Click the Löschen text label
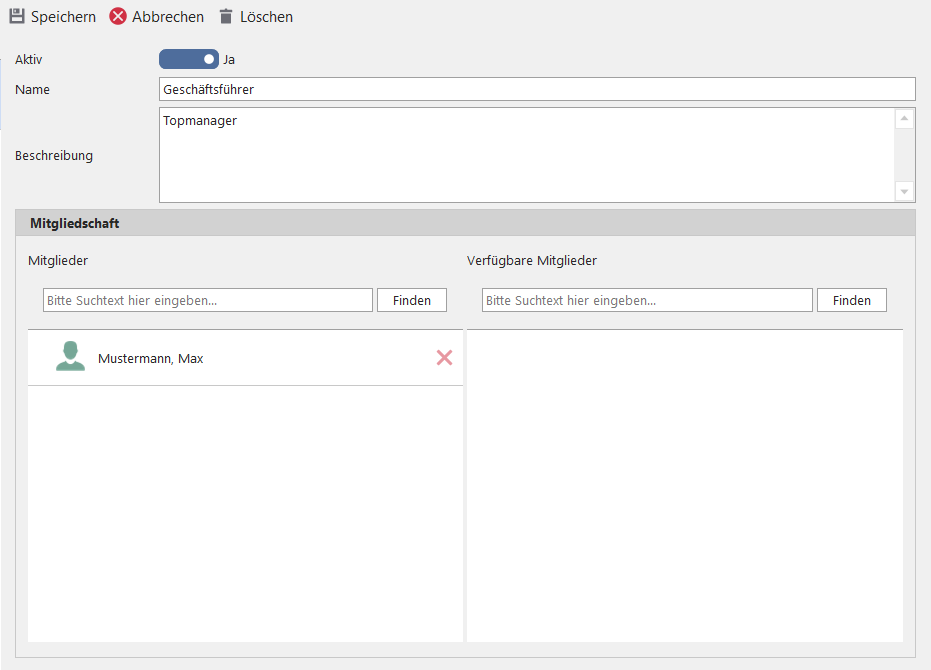Screen dimensions: 931x670 [x=266, y=17]
